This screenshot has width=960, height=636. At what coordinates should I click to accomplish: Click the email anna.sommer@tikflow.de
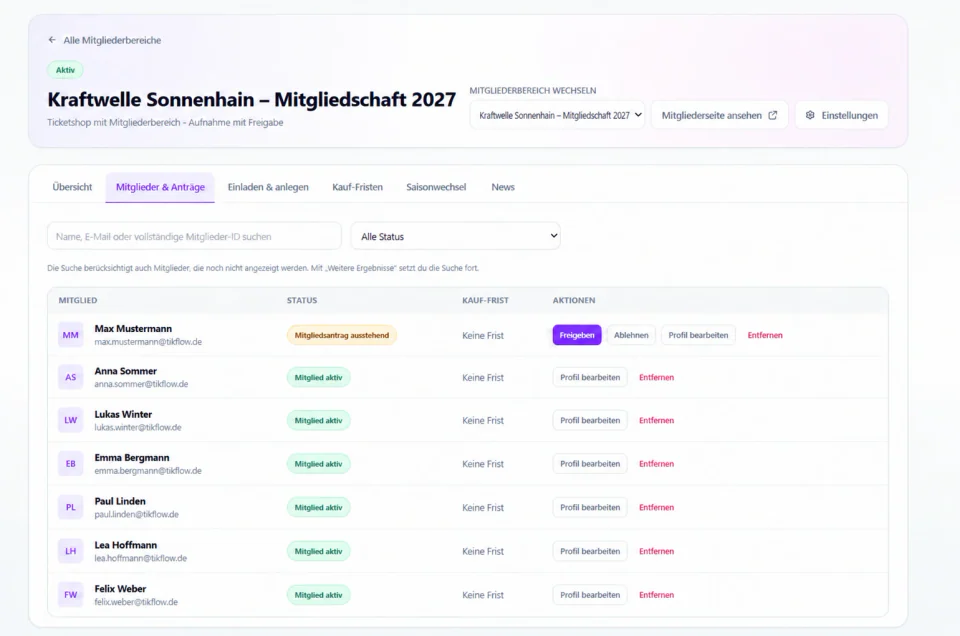tap(141, 384)
